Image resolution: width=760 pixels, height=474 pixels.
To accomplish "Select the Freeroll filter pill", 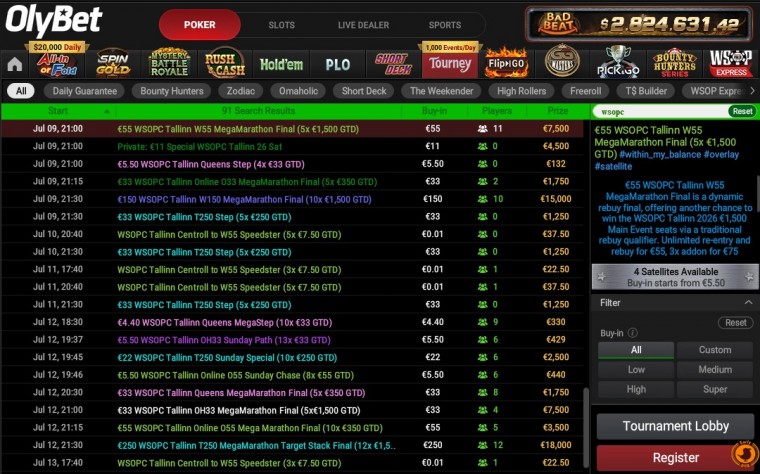I will point(586,91).
